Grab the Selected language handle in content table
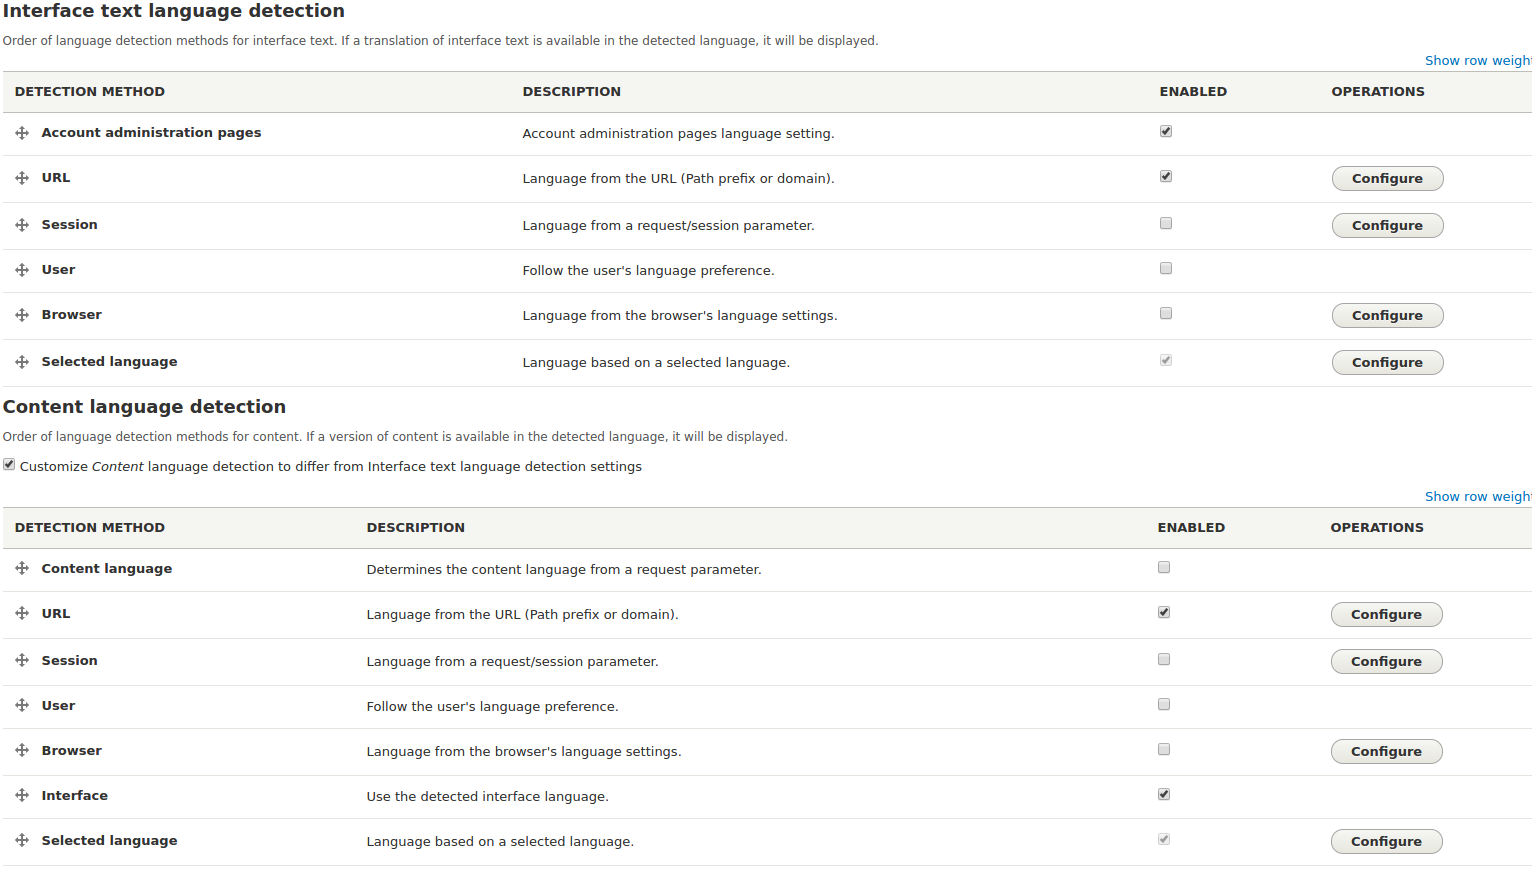Image resolution: width=1532 pixels, height=877 pixels. coord(22,840)
